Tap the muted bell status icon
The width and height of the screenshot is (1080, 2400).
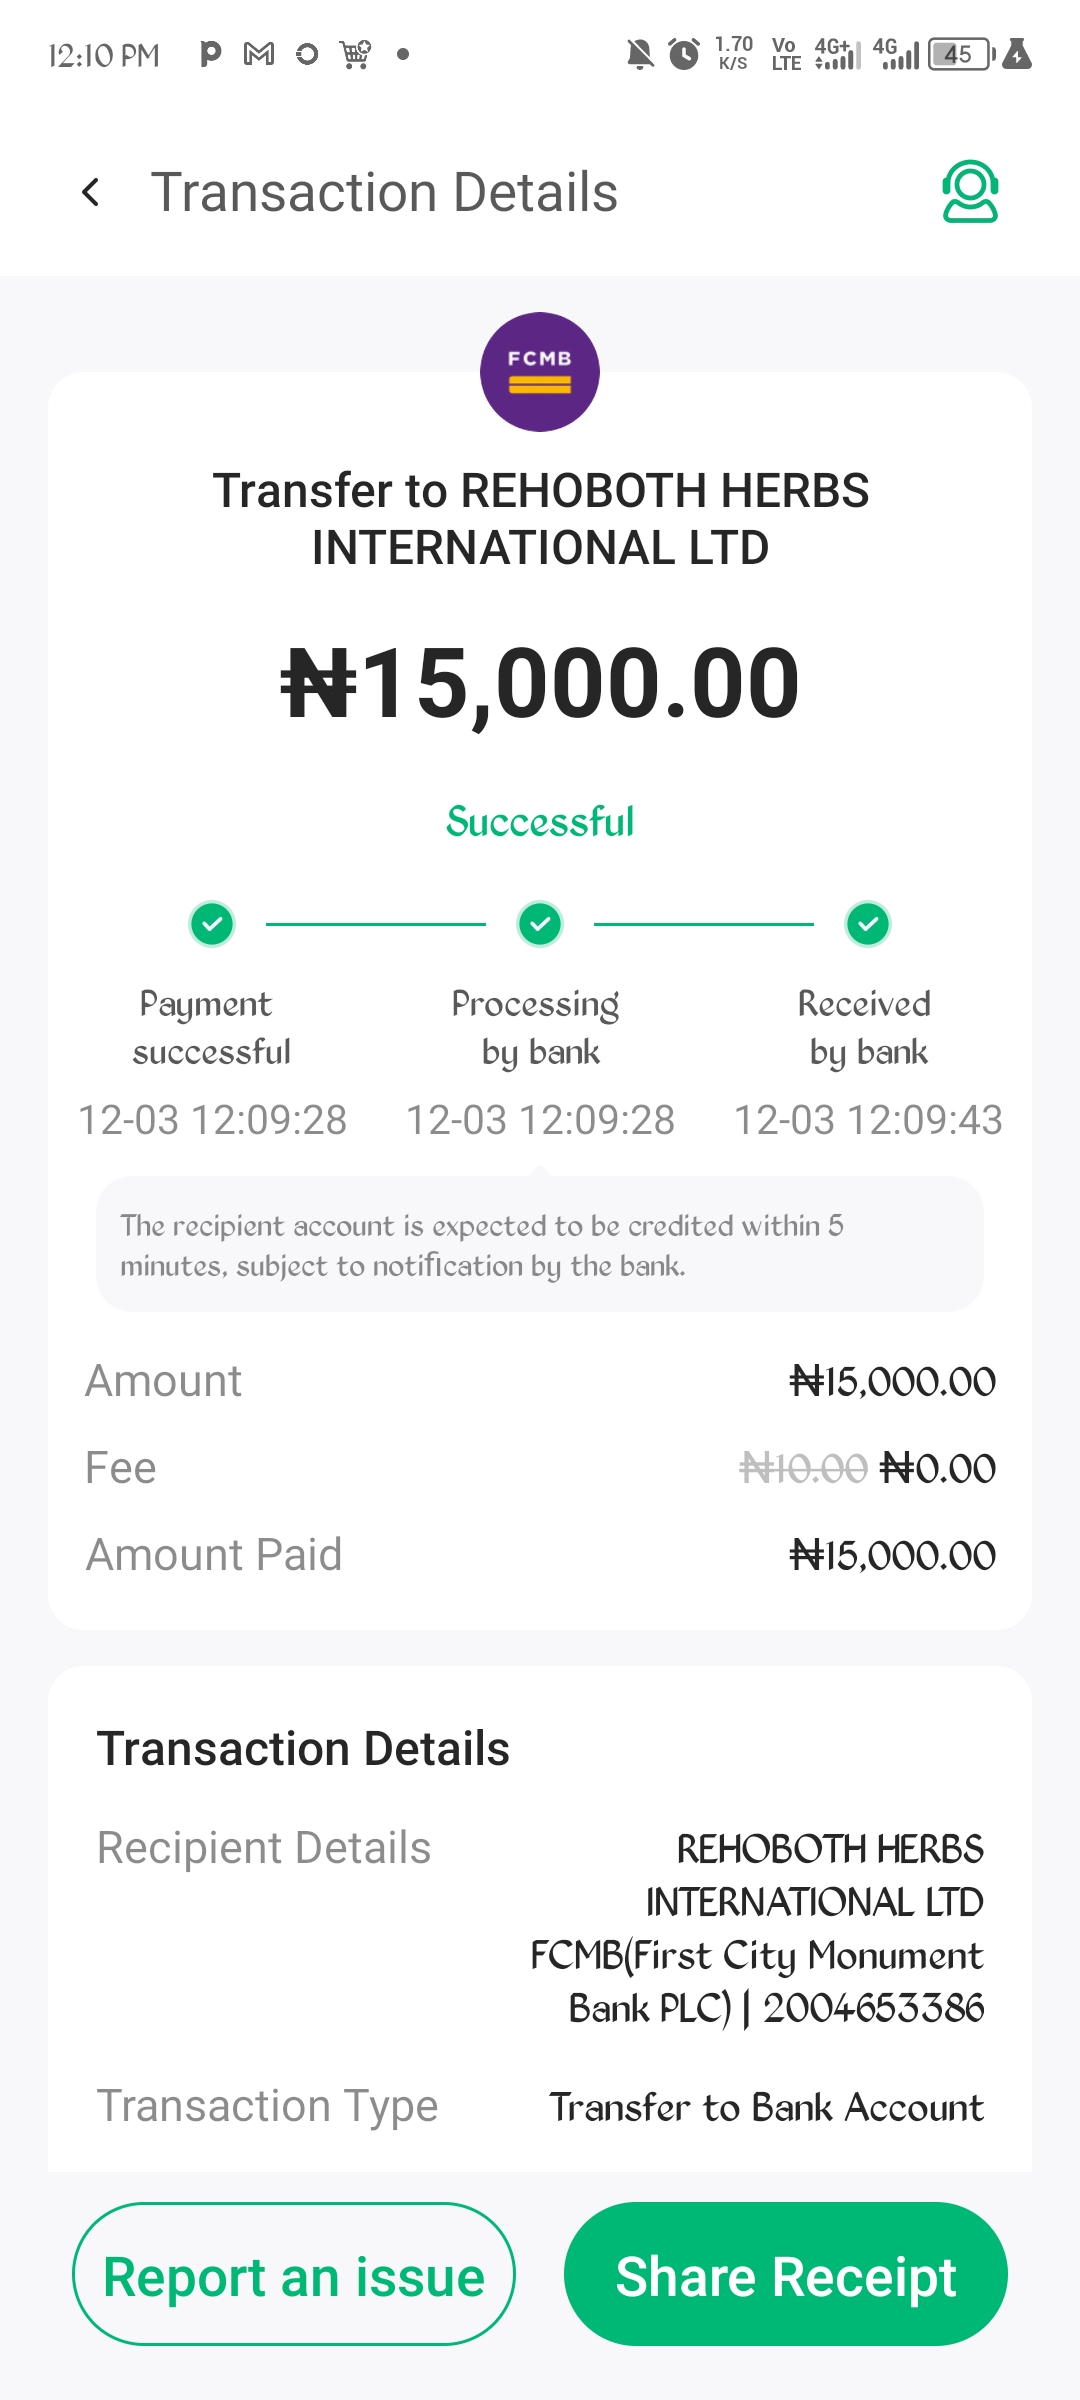[x=640, y=54]
